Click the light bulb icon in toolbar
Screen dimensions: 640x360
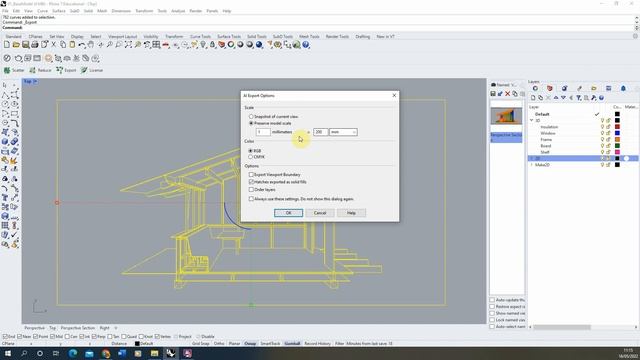point(203,45)
